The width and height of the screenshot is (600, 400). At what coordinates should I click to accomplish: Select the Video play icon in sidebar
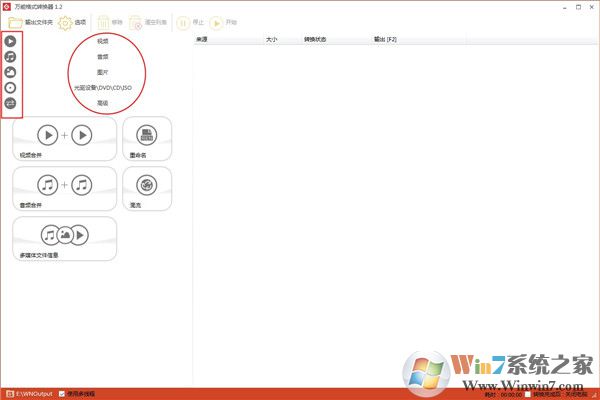[10, 41]
